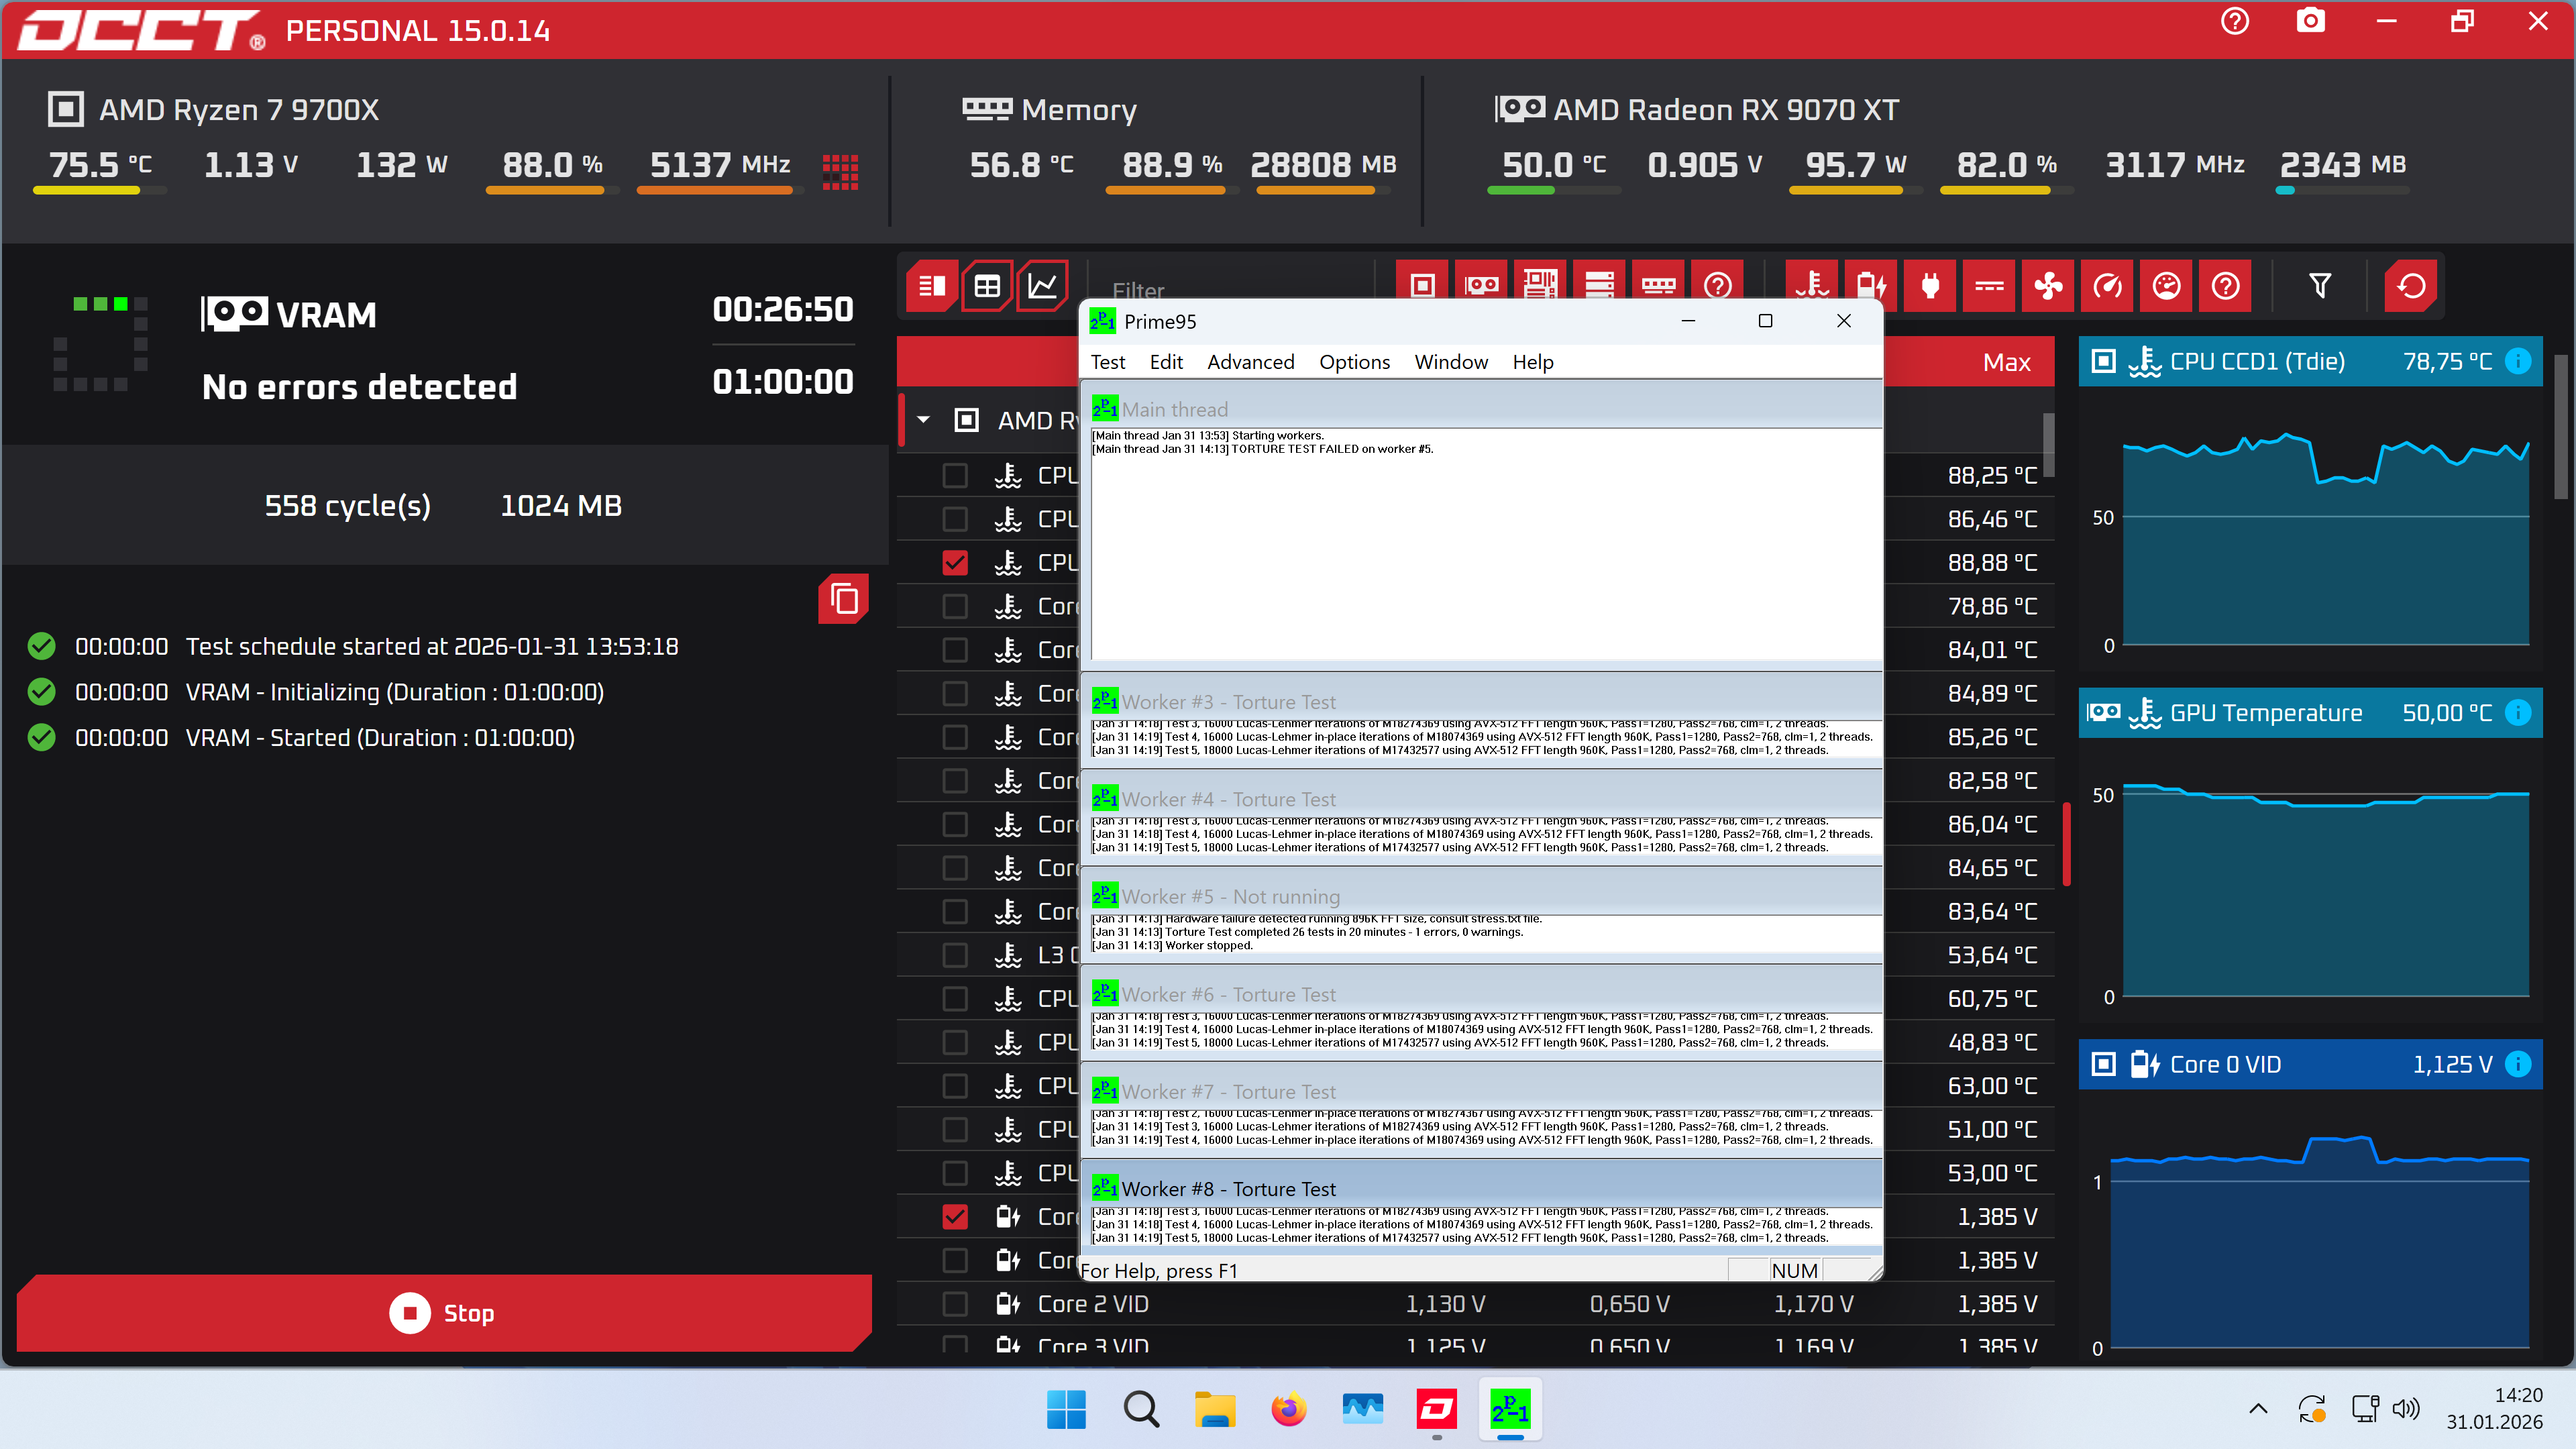
Task: Reset sensor min/max statistics with the refresh icon
Action: click(x=2411, y=286)
